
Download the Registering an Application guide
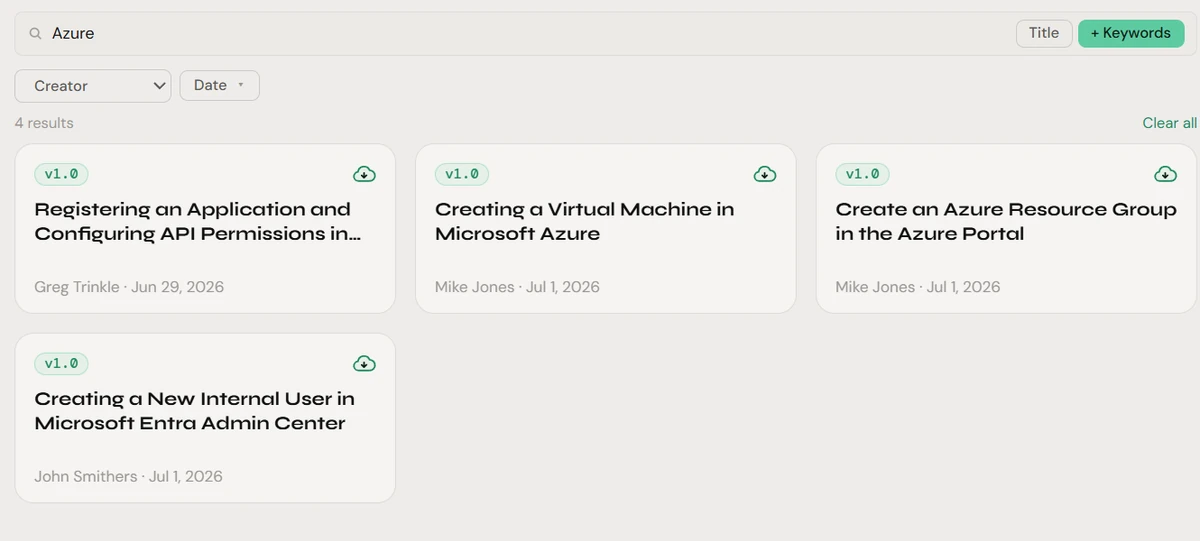pyautogui.click(x=365, y=174)
